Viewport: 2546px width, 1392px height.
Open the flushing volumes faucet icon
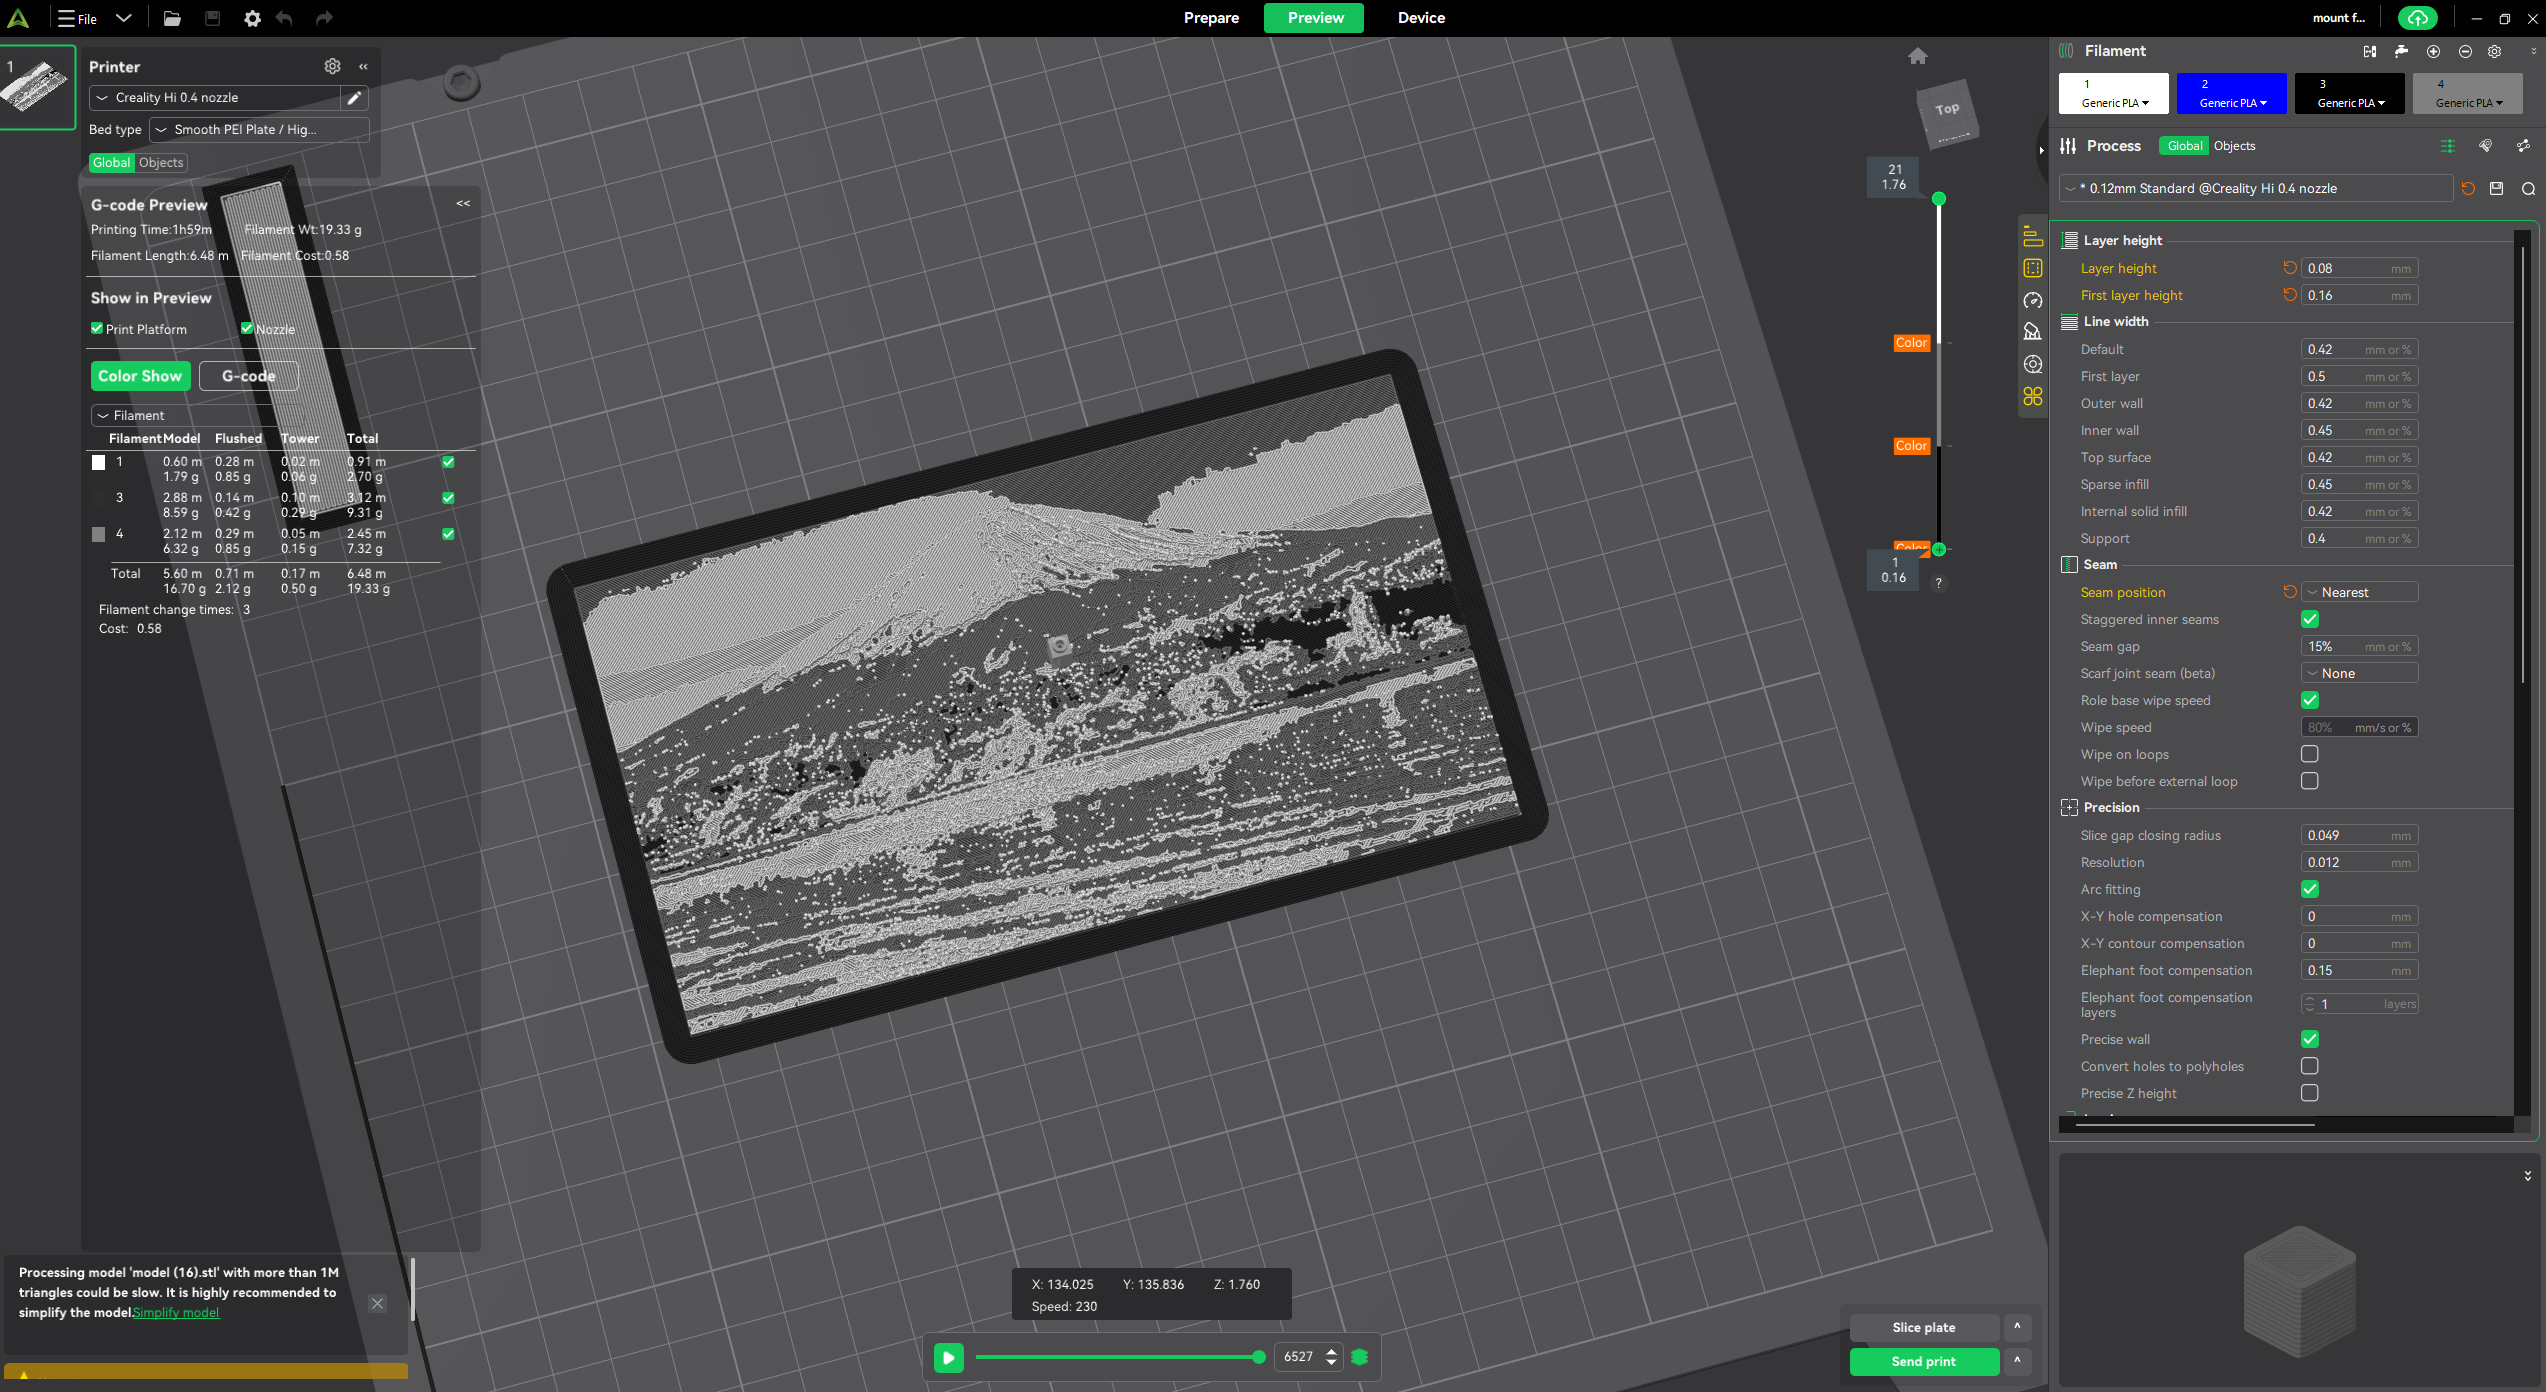[2401, 51]
